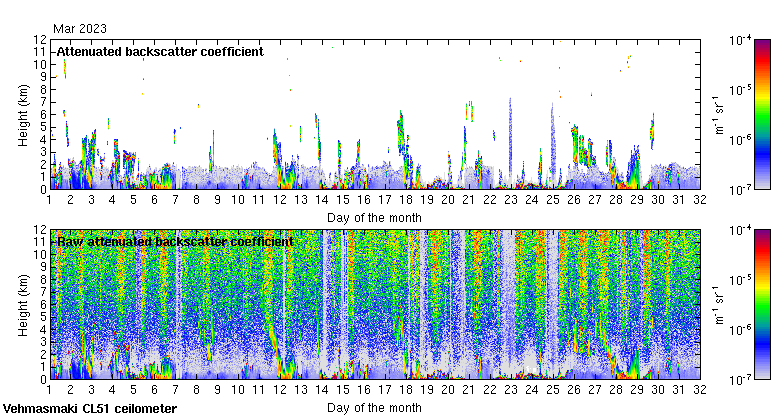Click the upper plot's color scale bar
Viewport: 780px width, 420px height.
pos(762,114)
